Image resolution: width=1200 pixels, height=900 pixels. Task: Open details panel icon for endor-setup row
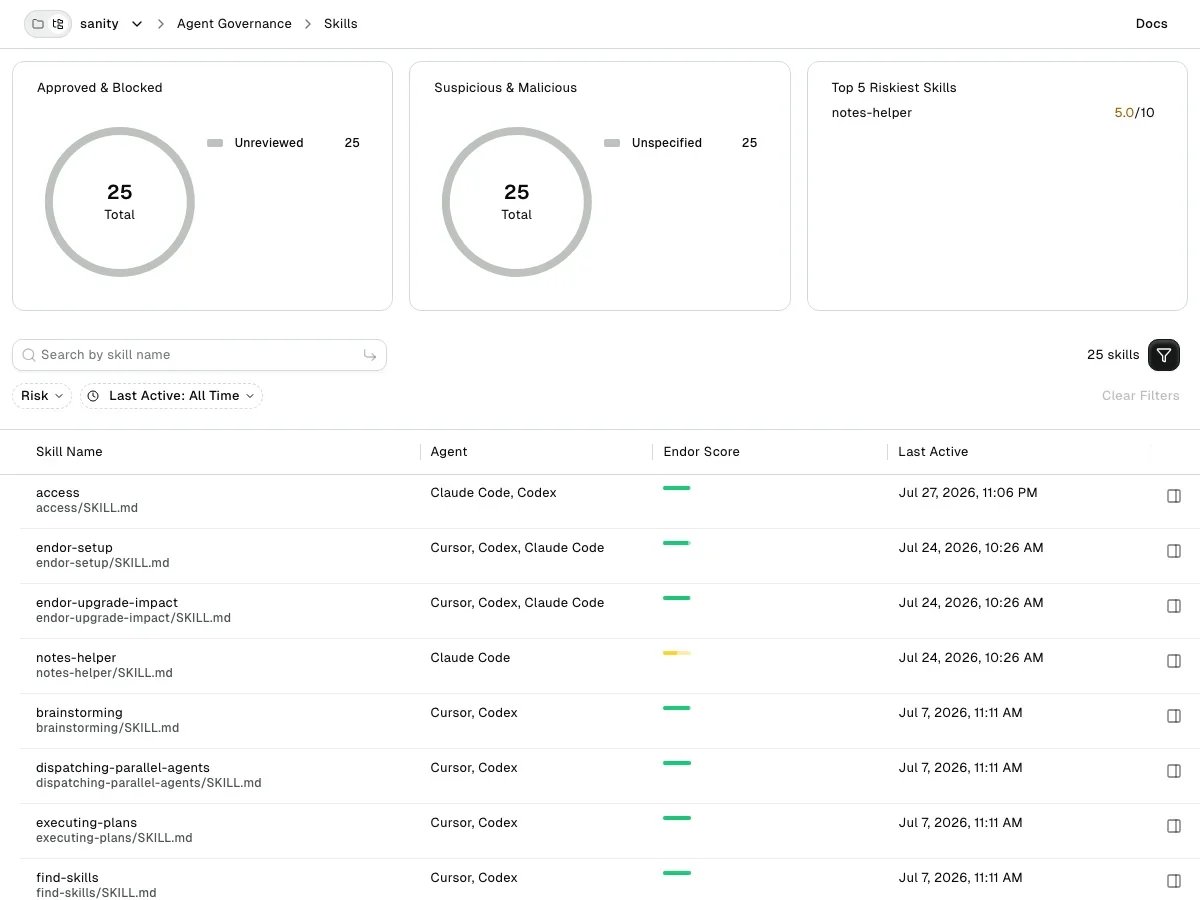tap(1174, 551)
